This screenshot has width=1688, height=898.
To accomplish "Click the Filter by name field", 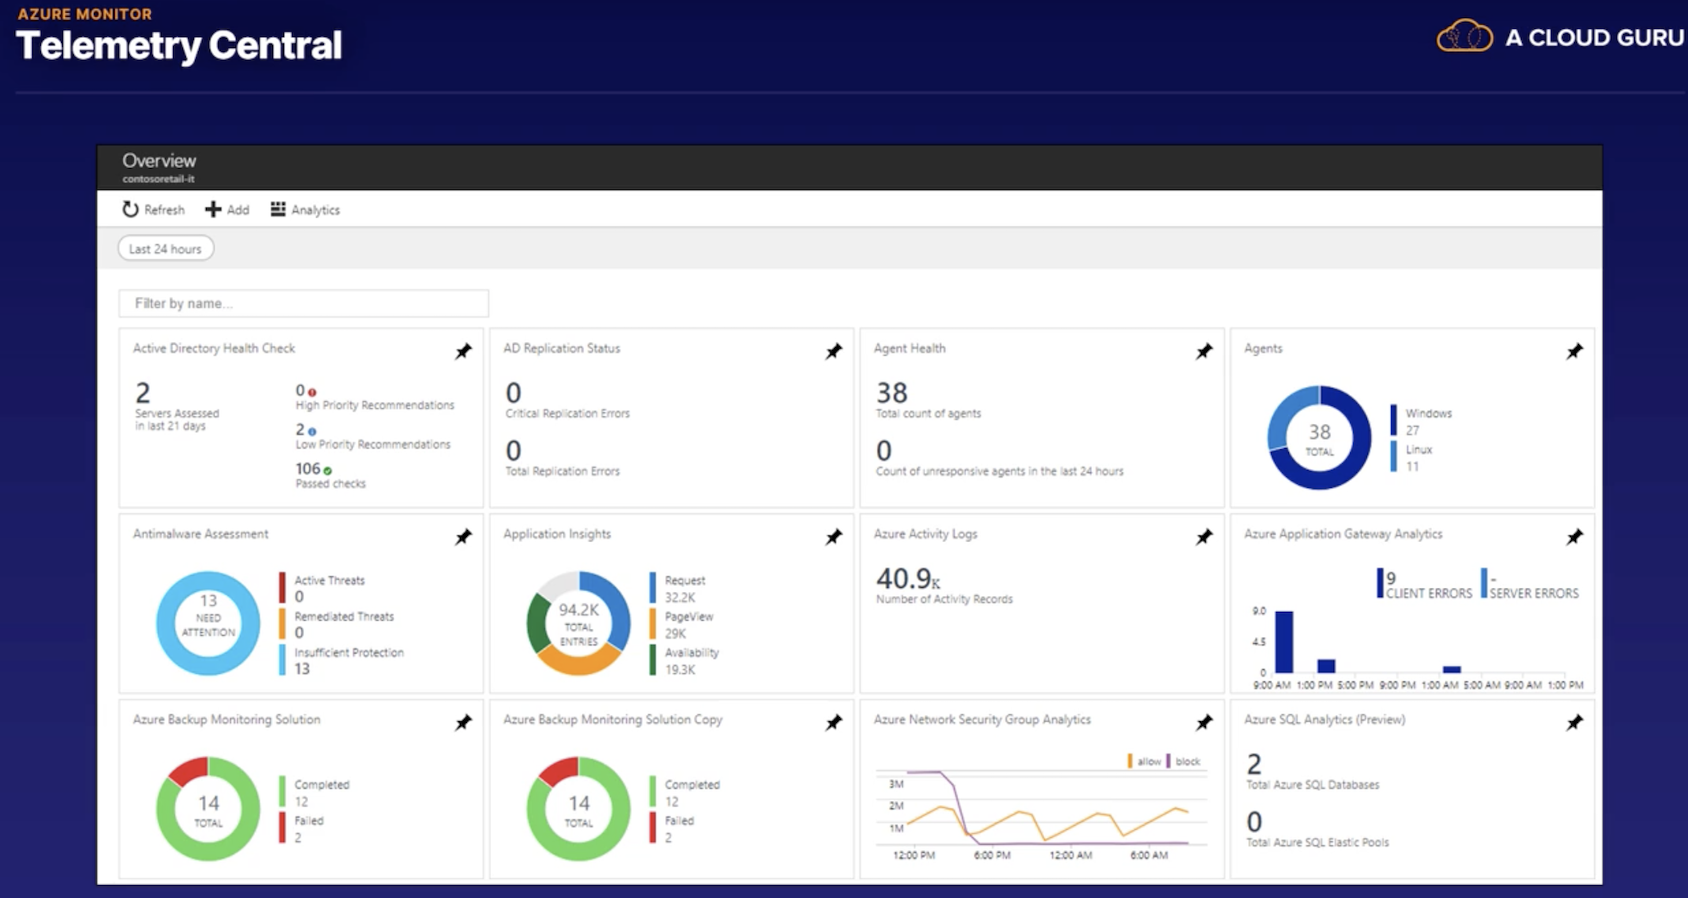I will tap(304, 303).
